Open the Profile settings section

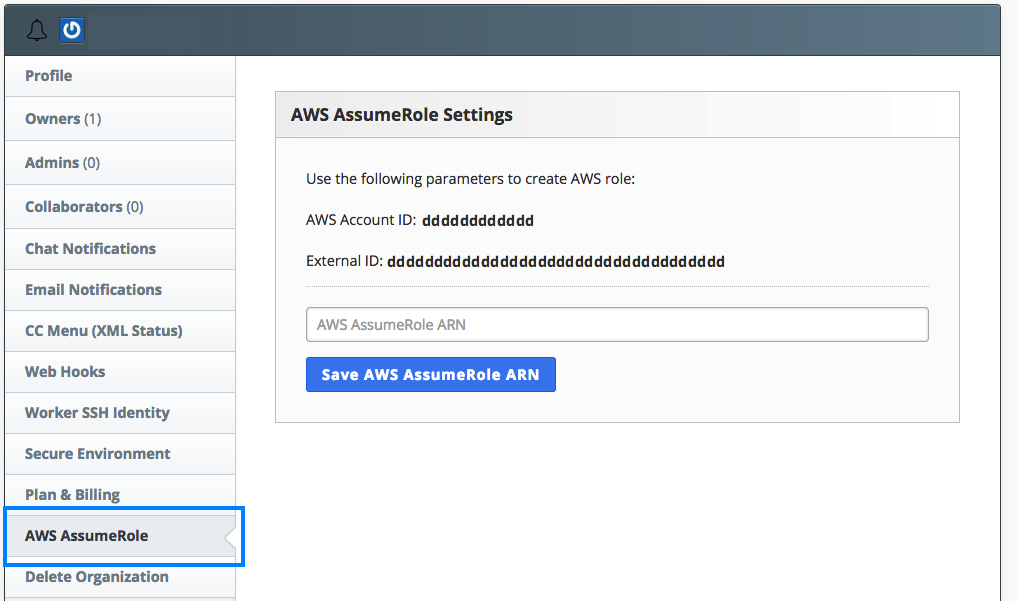tap(120, 76)
